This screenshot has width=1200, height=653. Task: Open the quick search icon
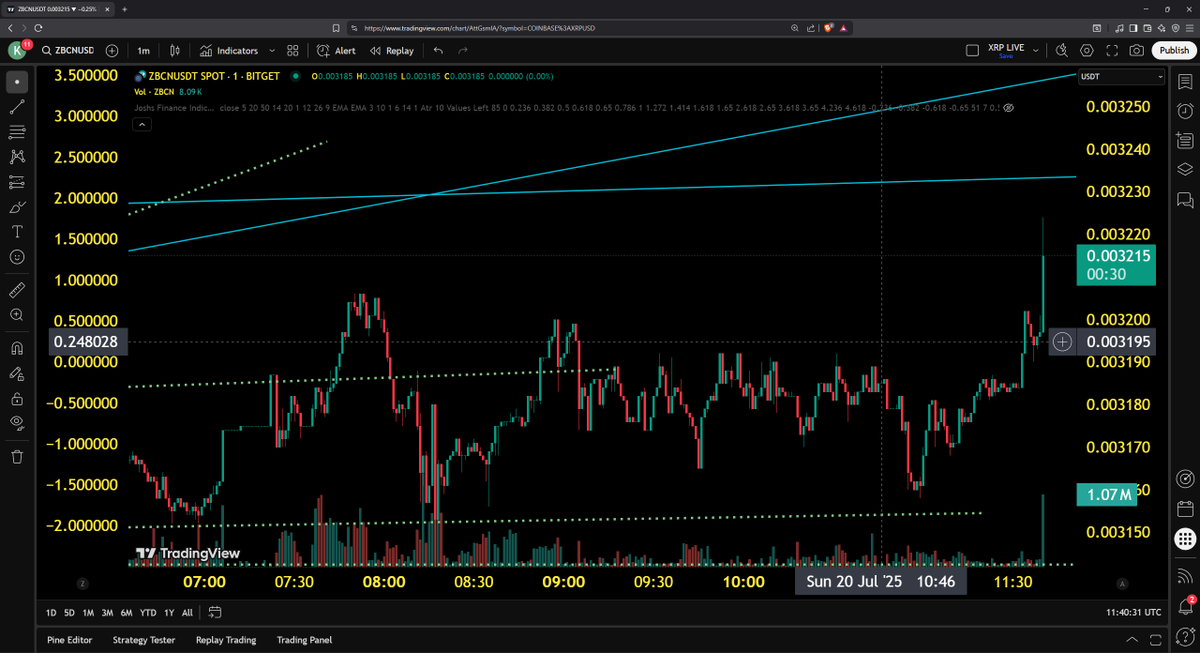[x=1062, y=50]
